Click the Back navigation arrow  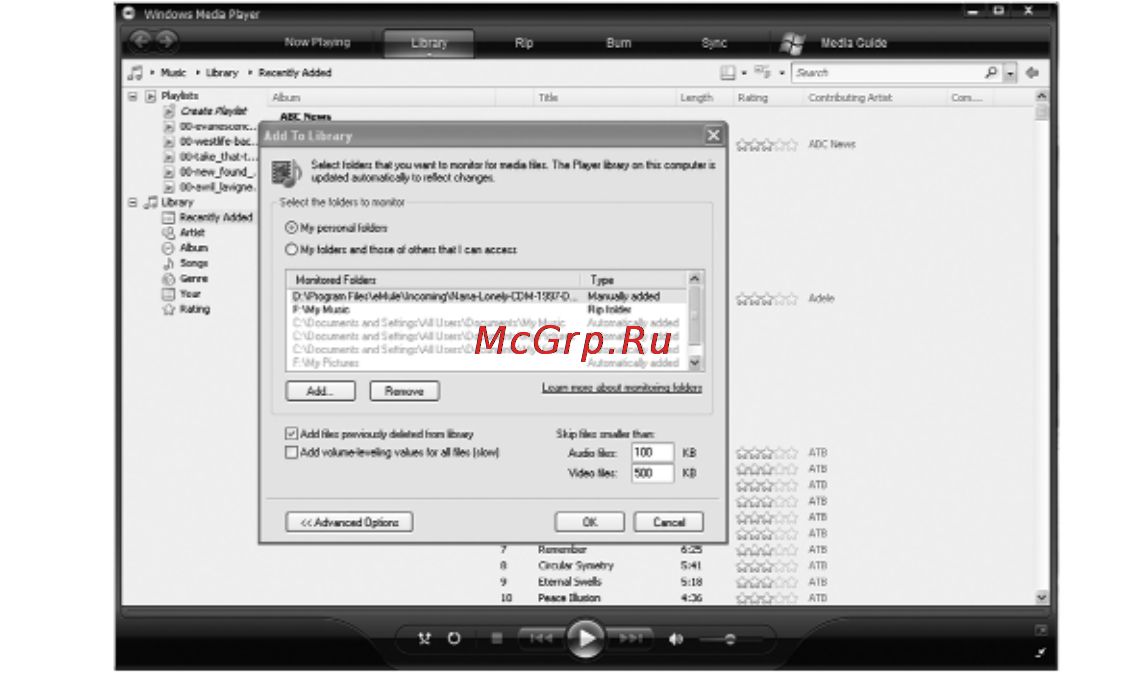click(x=142, y=40)
